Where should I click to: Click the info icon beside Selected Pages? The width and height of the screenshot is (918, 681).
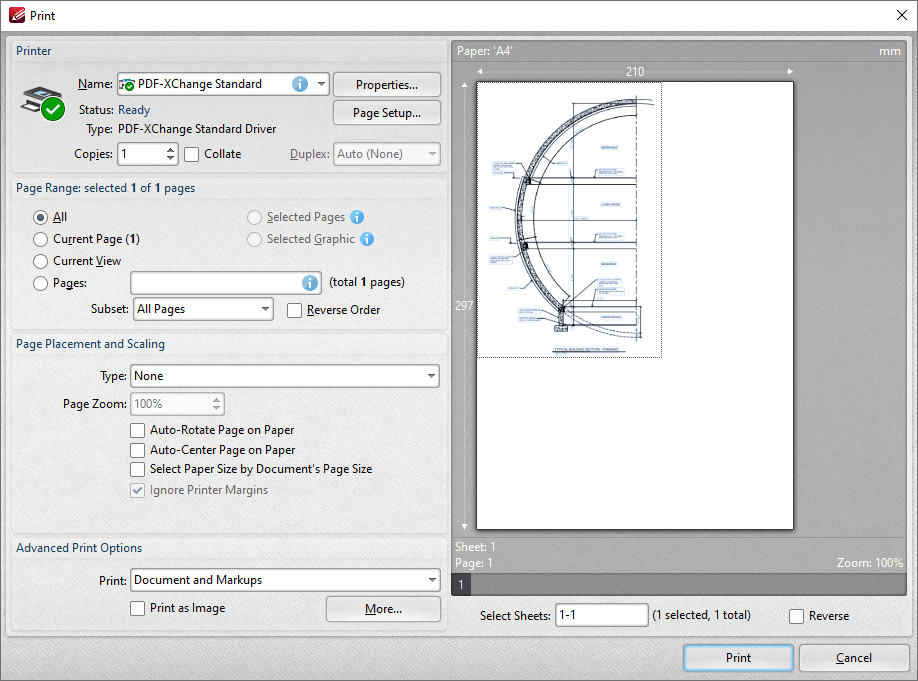click(x=357, y=217)
